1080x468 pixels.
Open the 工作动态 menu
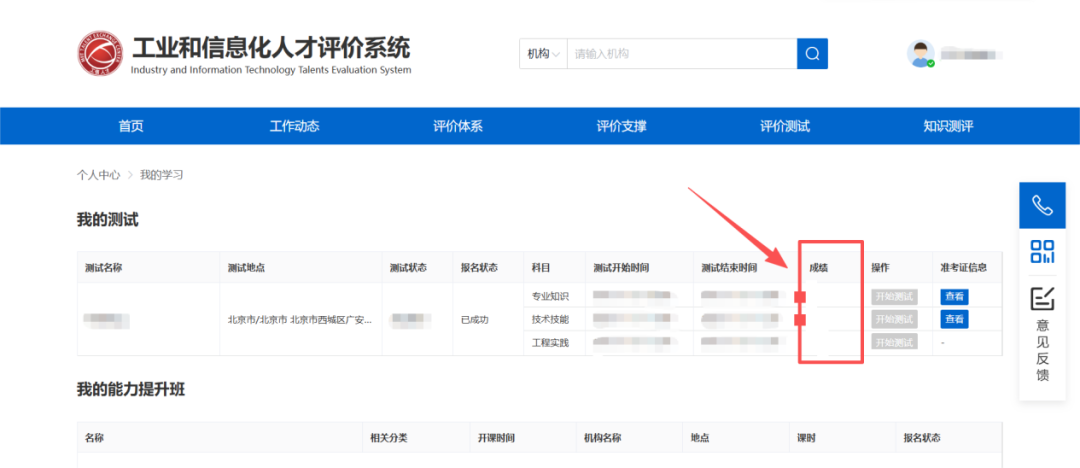click(294, 126)
